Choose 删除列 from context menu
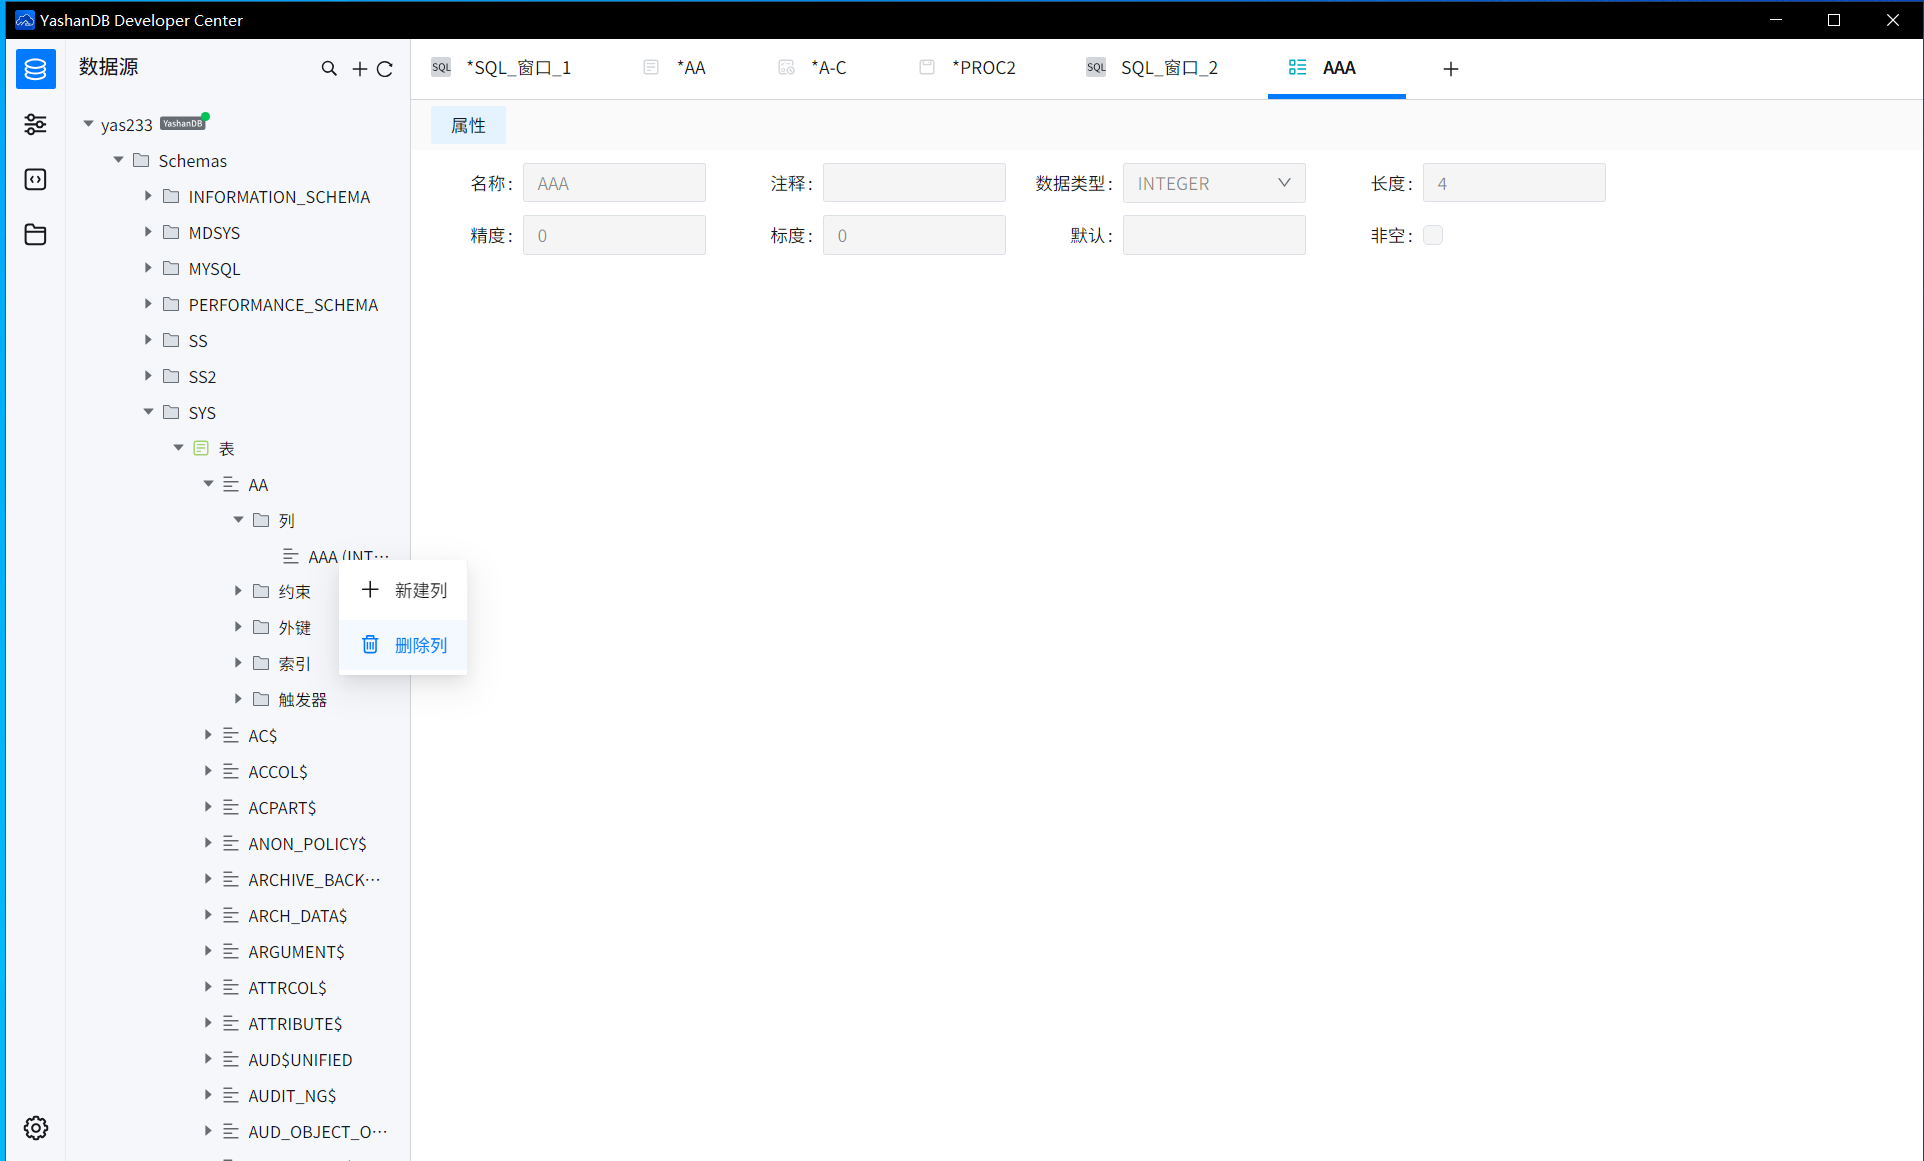1924x1161 pixels. [403, 645]
